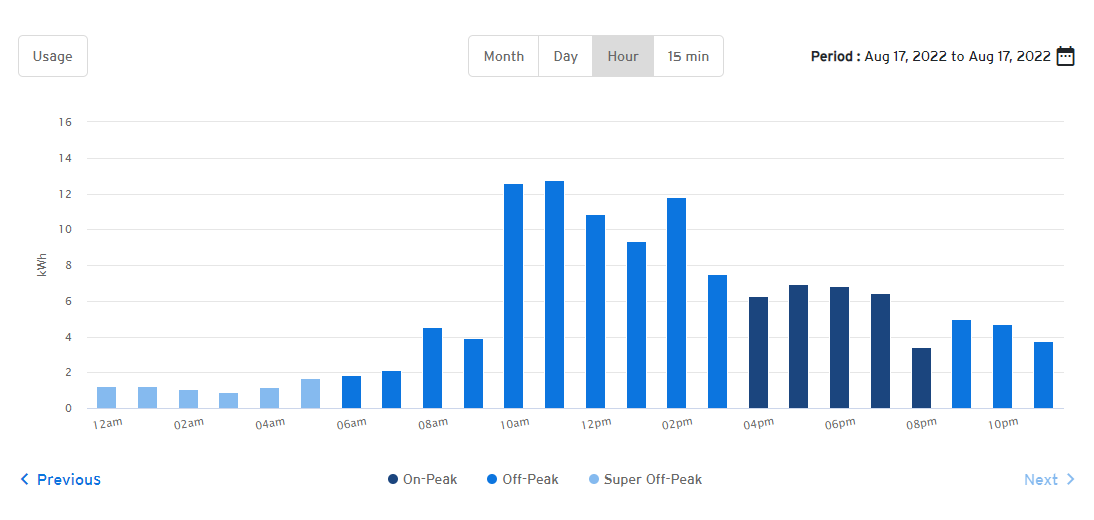Click the 10am usage bar
Viewport: 1094px width, 520px height.
pos(514,296)
